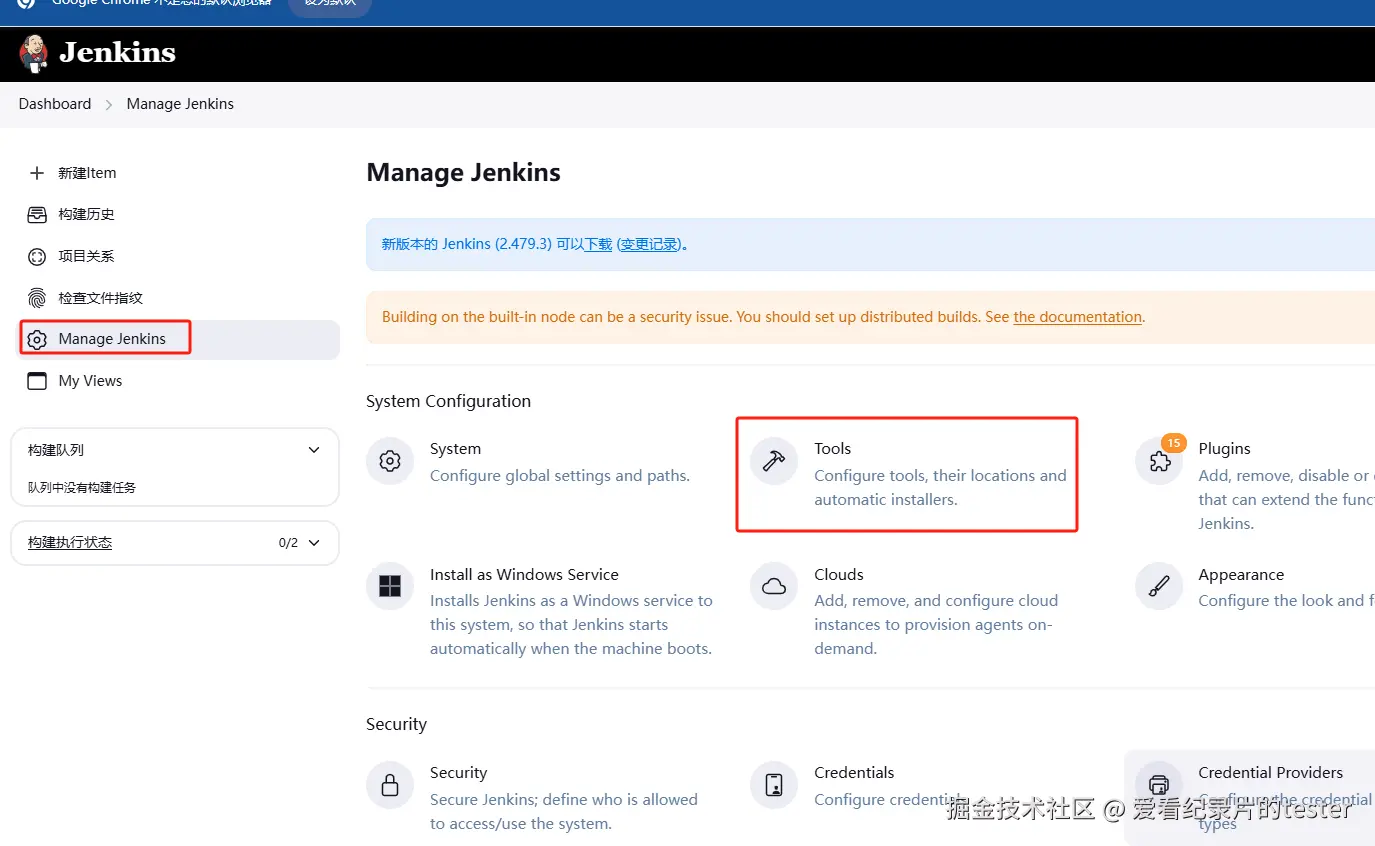Click the fingerprint icon for 检查文件指纹
1375x846 pixels.
pyautogui.click(x=37, y=298)
